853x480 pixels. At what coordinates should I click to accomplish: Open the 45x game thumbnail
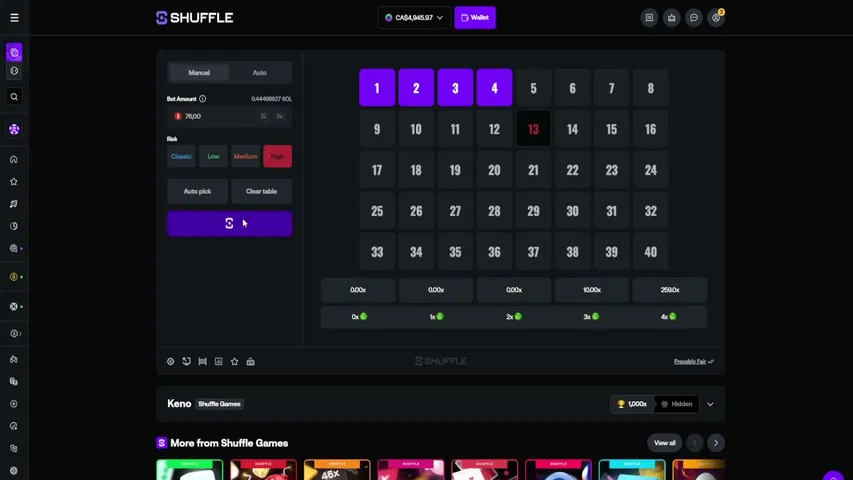pos(337,470)
